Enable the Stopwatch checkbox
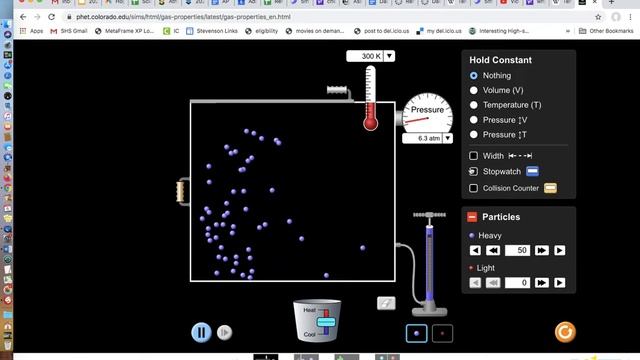 [x=473, y=171]
